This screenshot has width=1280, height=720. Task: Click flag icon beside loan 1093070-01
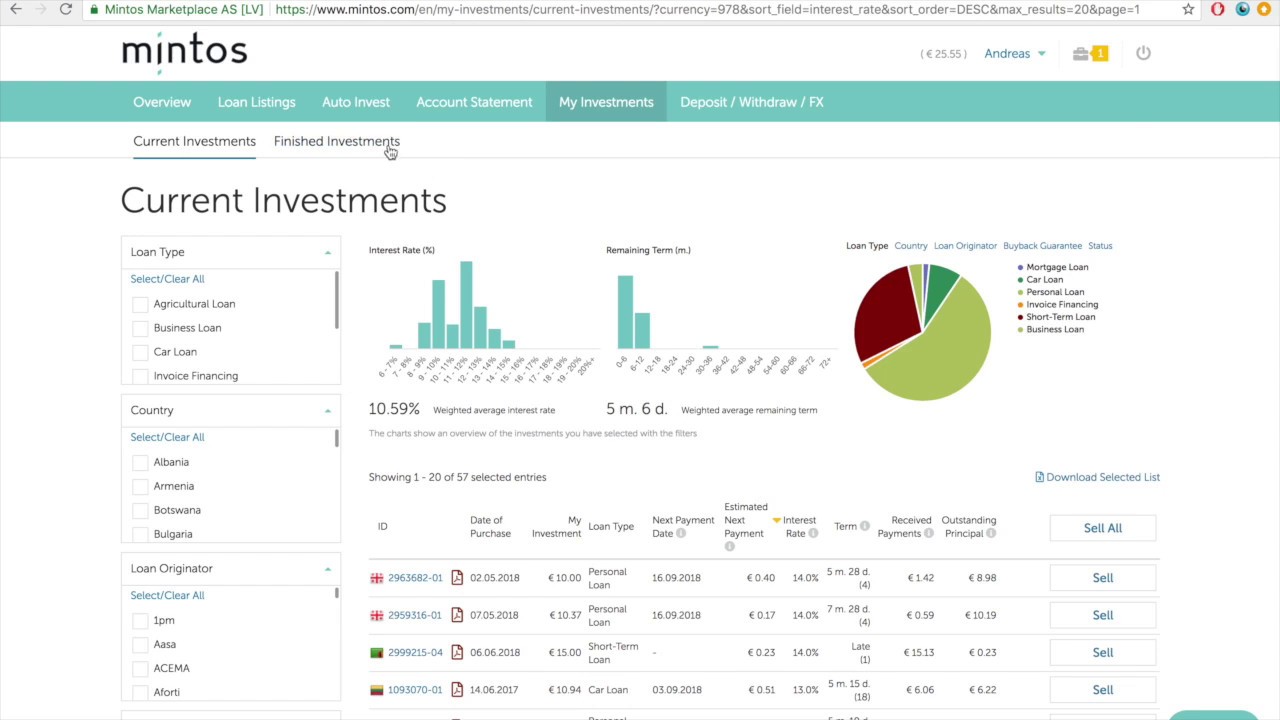[x=377, y=690]
